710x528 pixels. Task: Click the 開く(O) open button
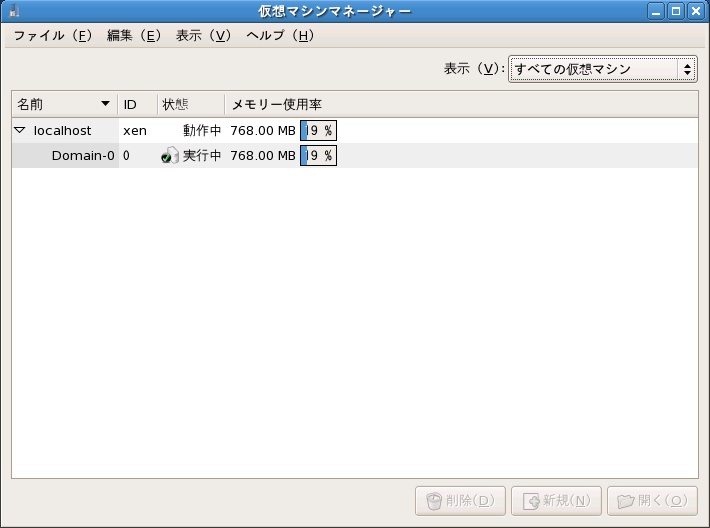coord(652,501)
